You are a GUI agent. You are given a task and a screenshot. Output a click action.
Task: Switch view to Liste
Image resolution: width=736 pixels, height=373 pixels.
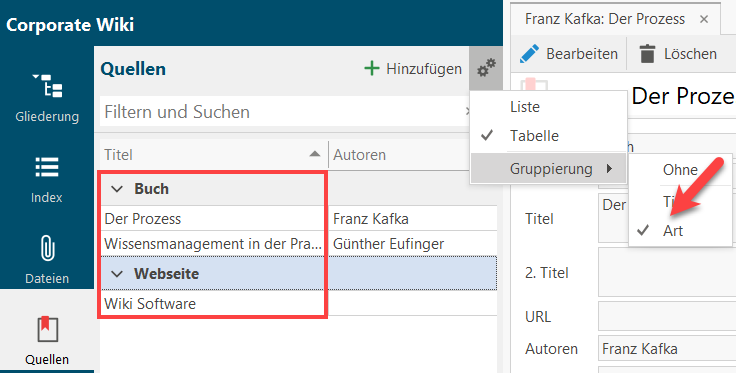(x=548, y=107)
